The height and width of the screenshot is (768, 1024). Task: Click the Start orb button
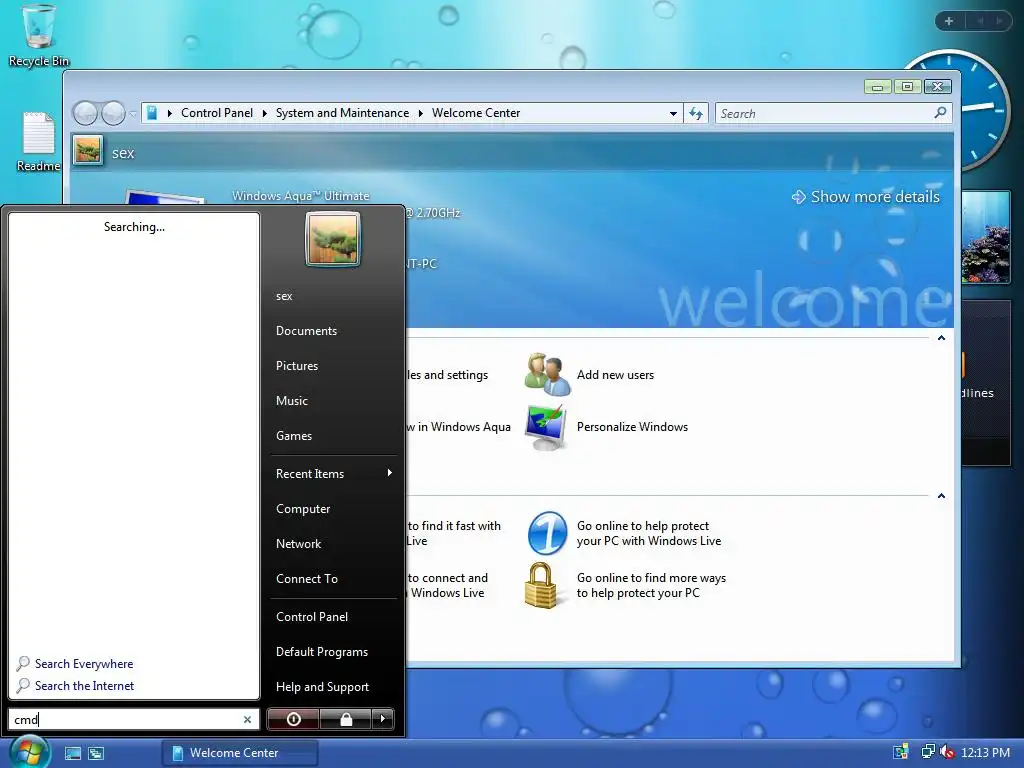29,752
